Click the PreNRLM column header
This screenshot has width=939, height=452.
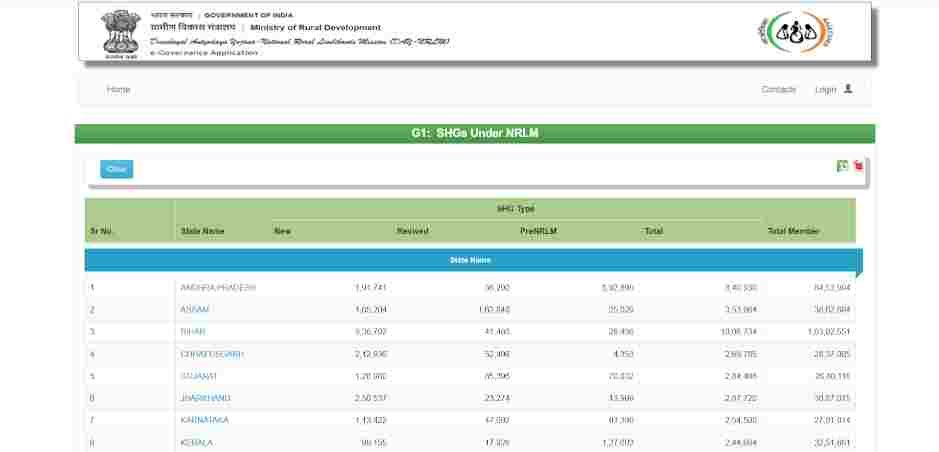tap(539, 231)
